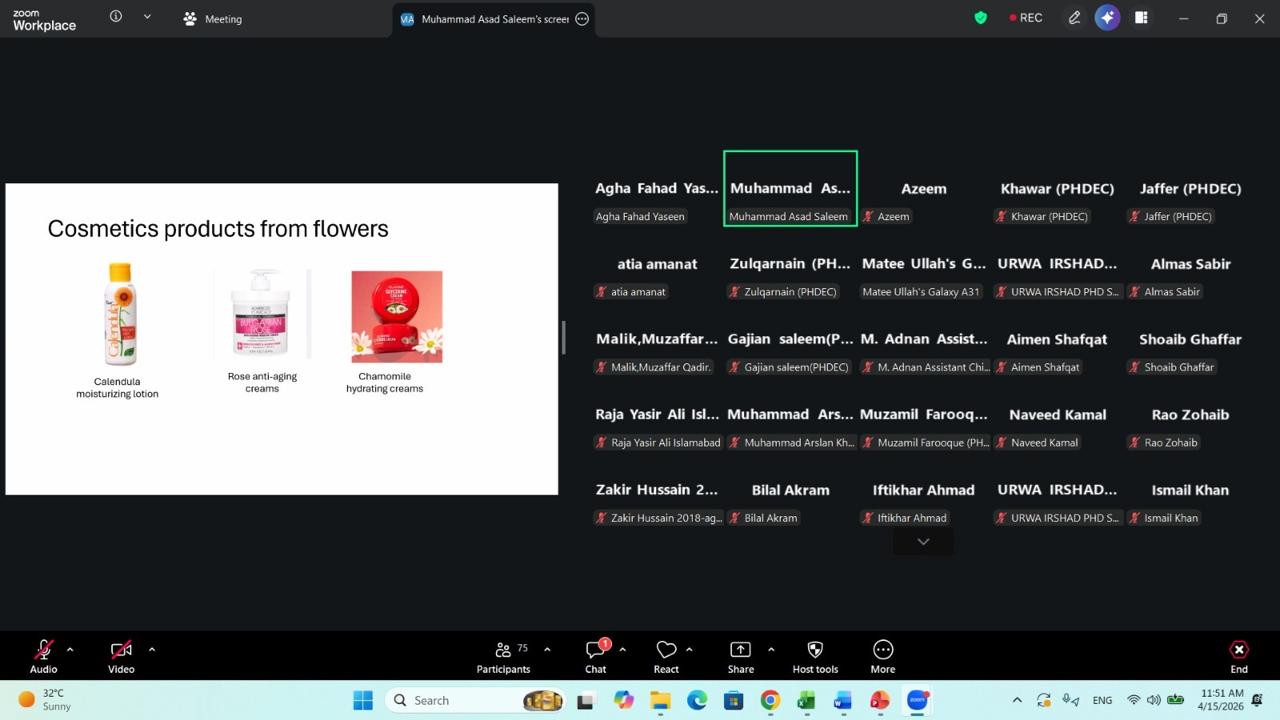Expand video options arrow next to Video
This screenshot has width=1280, height=720.
click(x=152, y=650)
